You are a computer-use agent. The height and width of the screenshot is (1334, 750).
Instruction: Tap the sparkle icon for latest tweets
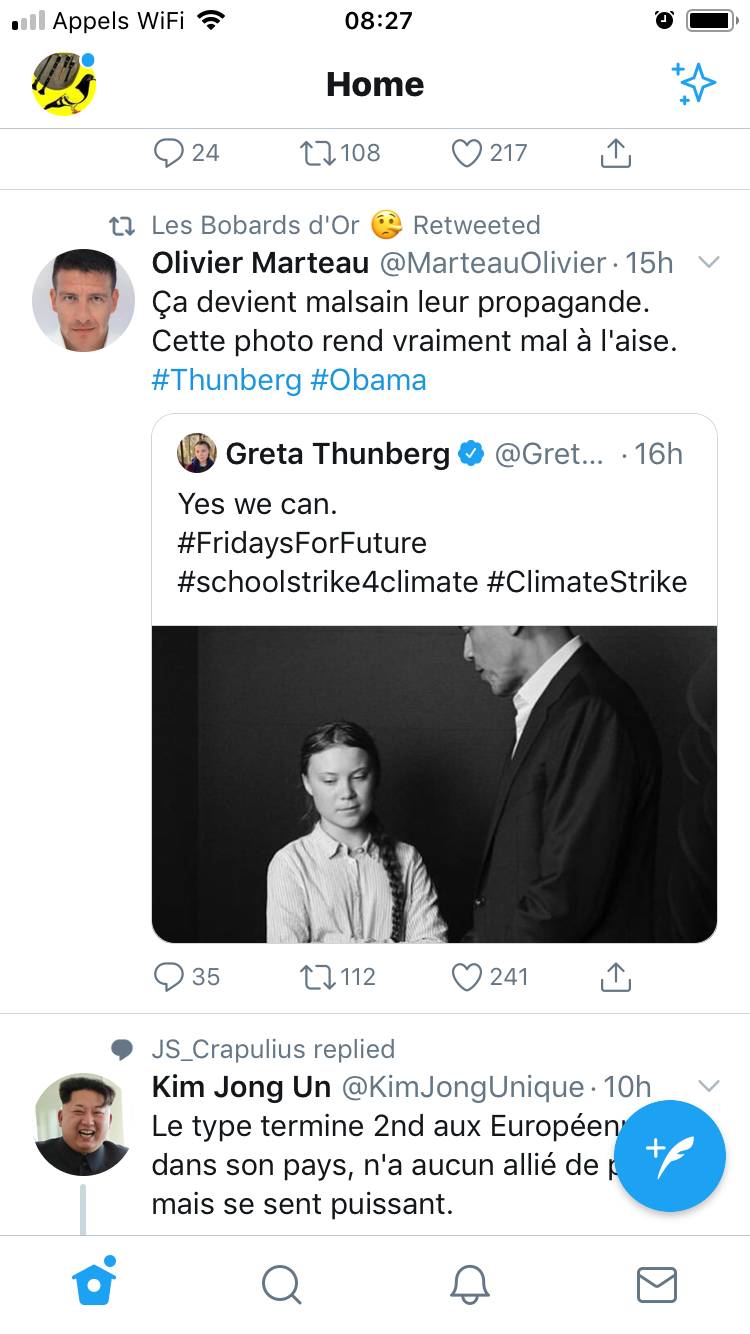(694, 83)
